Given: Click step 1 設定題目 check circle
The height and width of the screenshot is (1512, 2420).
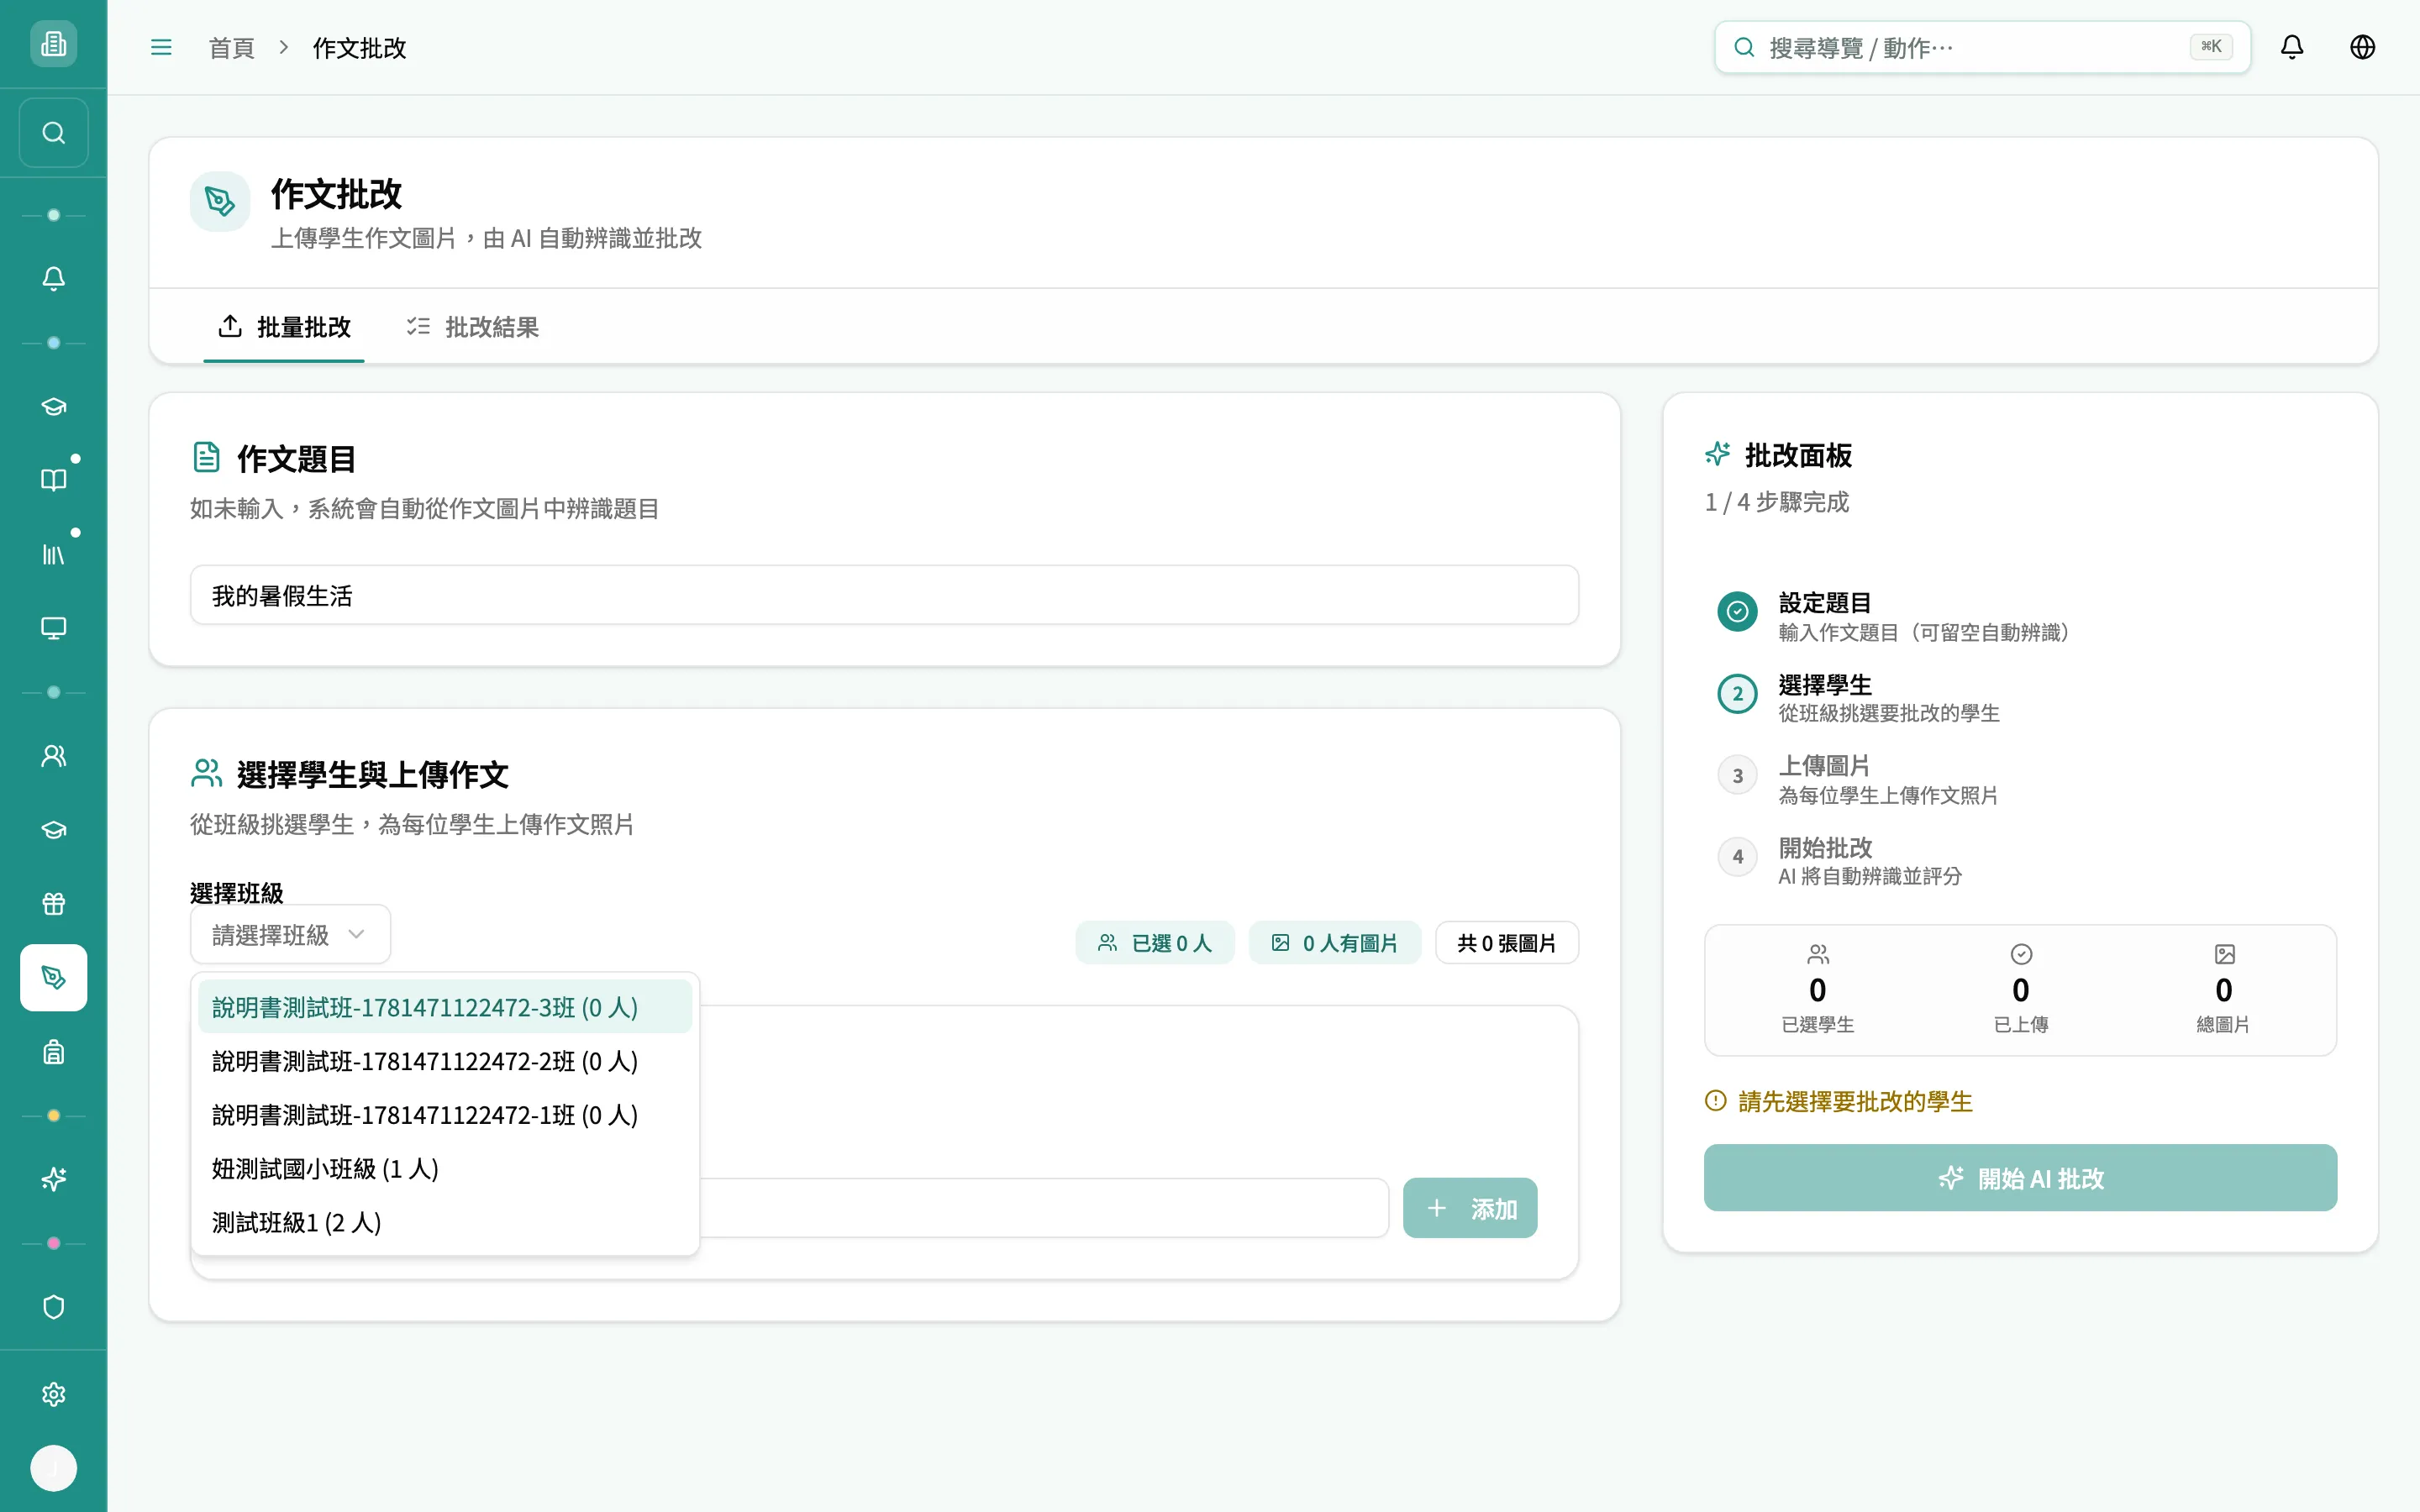Looking at the screenshot, I should (x=1737, y=611).
